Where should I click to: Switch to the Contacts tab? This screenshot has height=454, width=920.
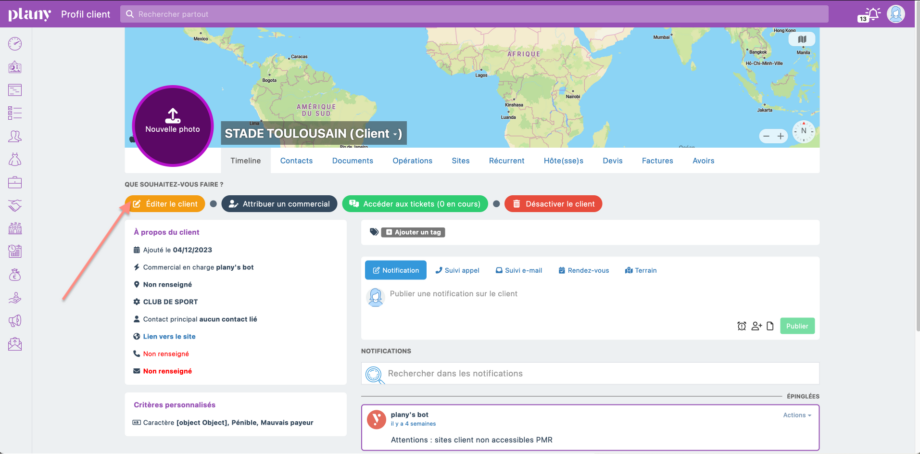(296, 160)
